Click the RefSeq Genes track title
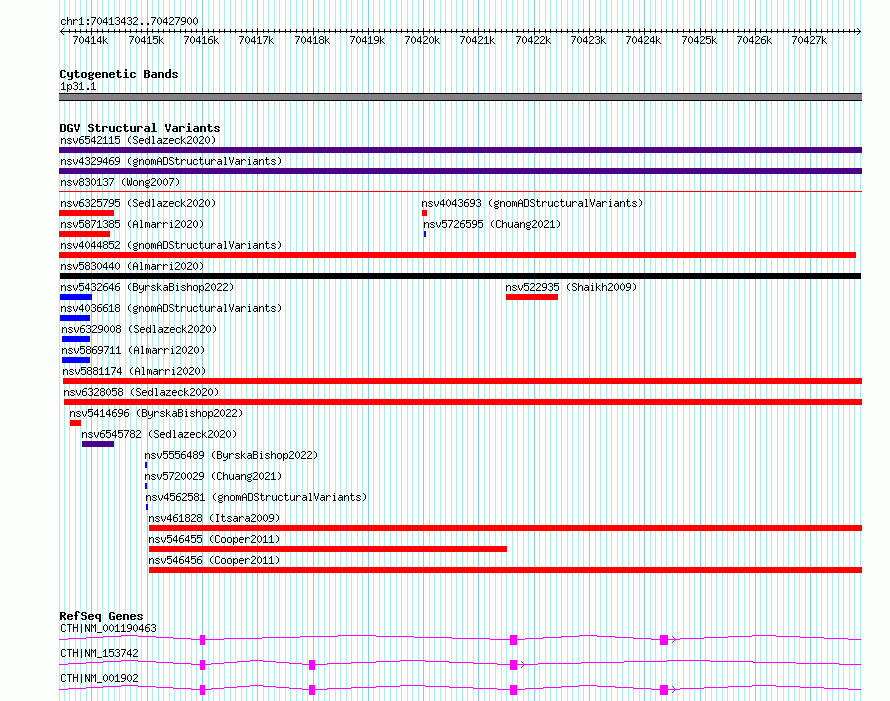 click(101, 616)
